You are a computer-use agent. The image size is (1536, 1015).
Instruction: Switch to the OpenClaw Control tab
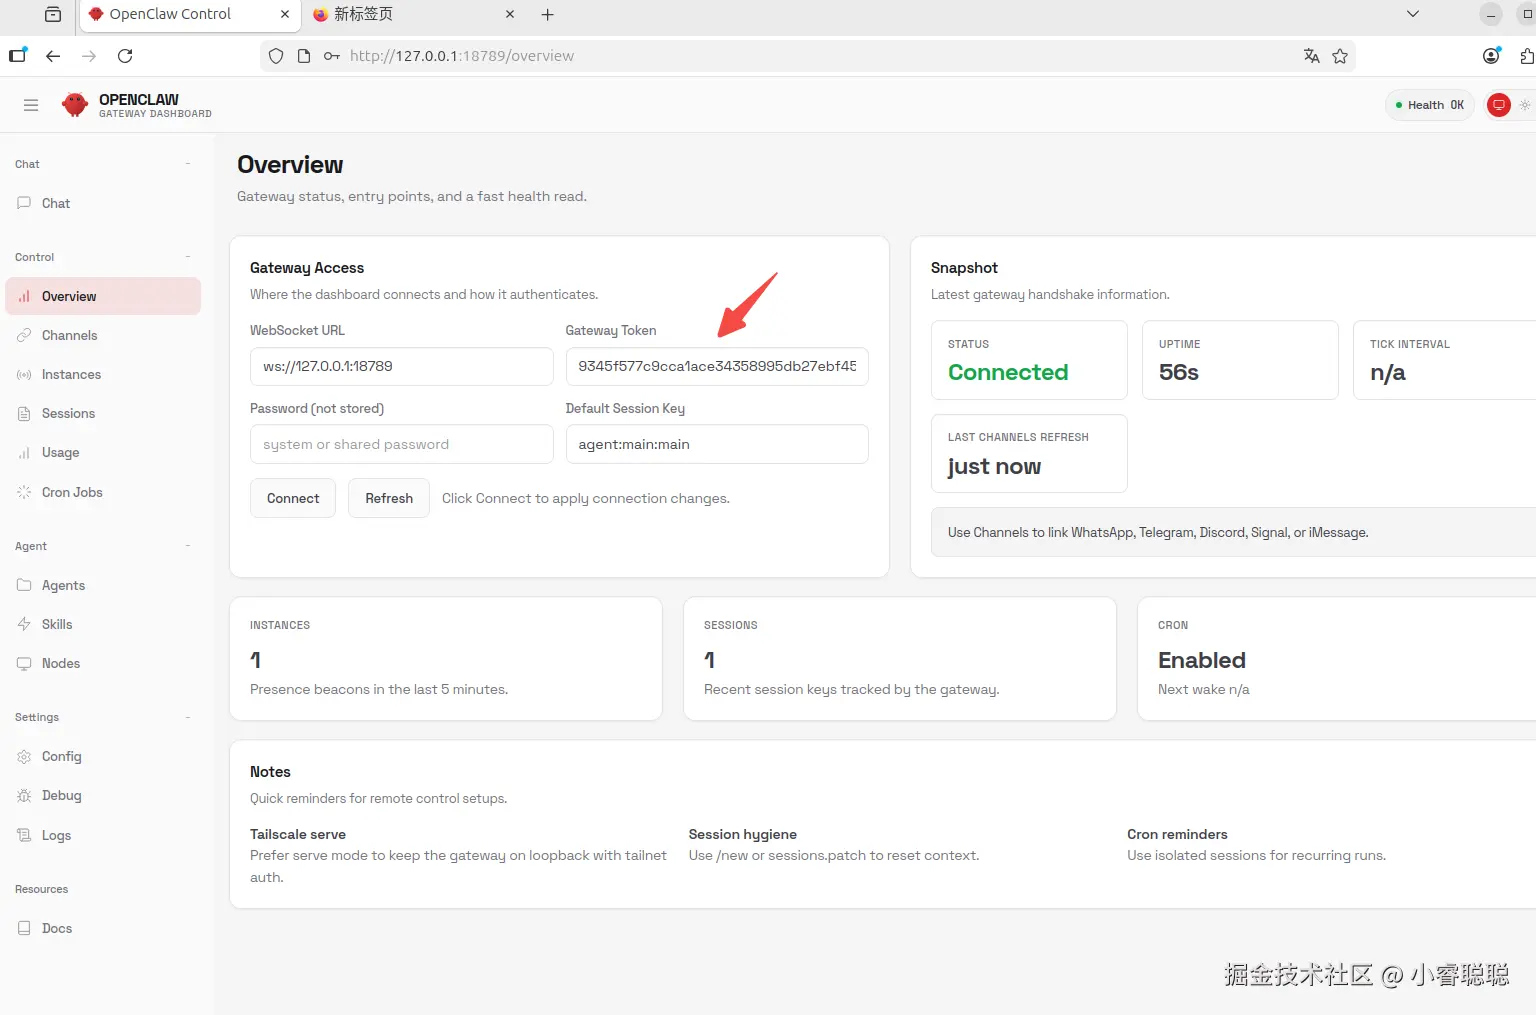tap(189, 14)
